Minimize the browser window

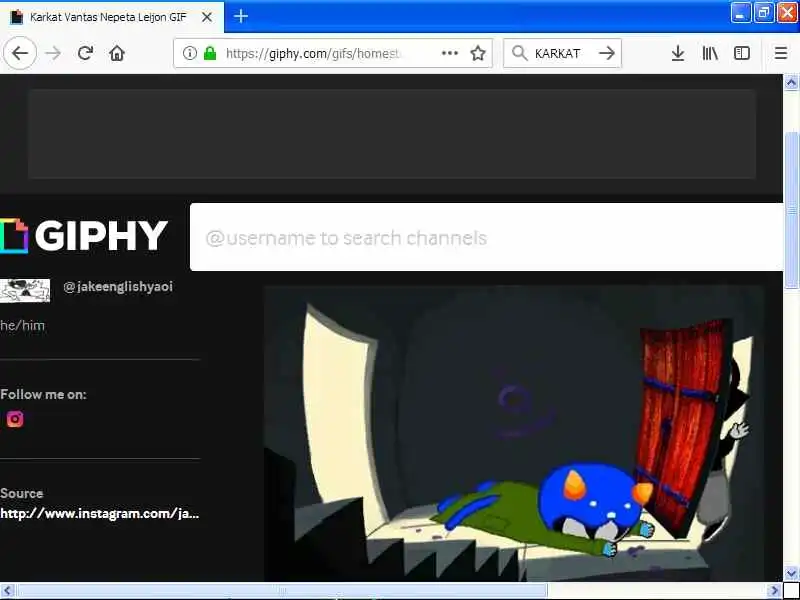[741, 13]
